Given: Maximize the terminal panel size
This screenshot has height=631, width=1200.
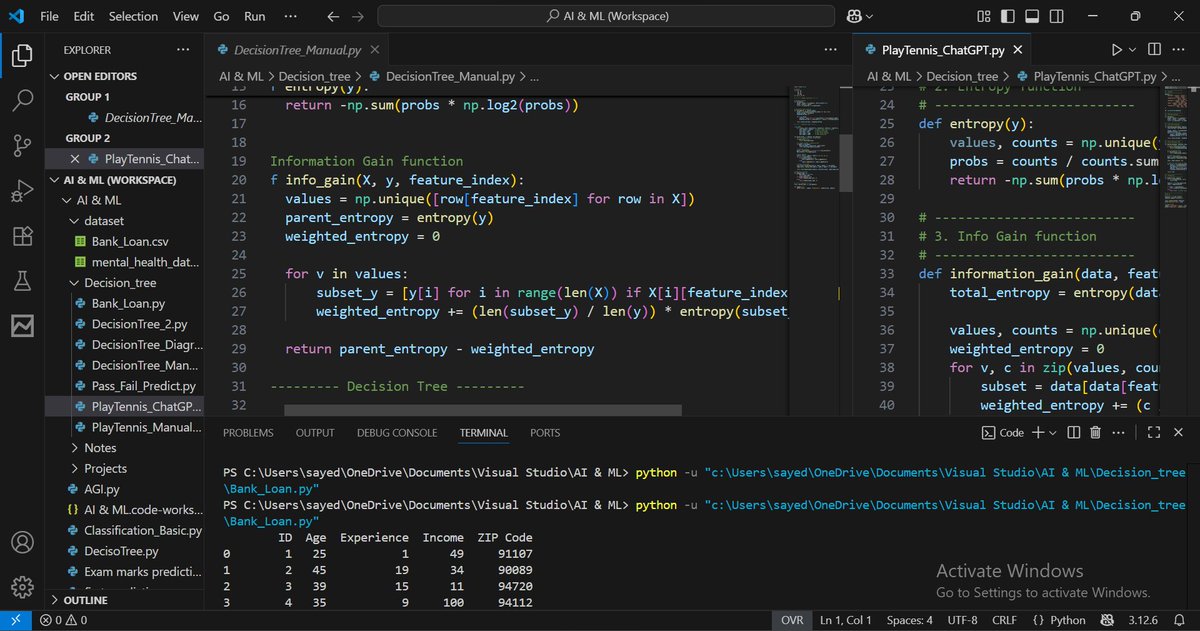Looking at the screenshot, I should (1153, 432).
